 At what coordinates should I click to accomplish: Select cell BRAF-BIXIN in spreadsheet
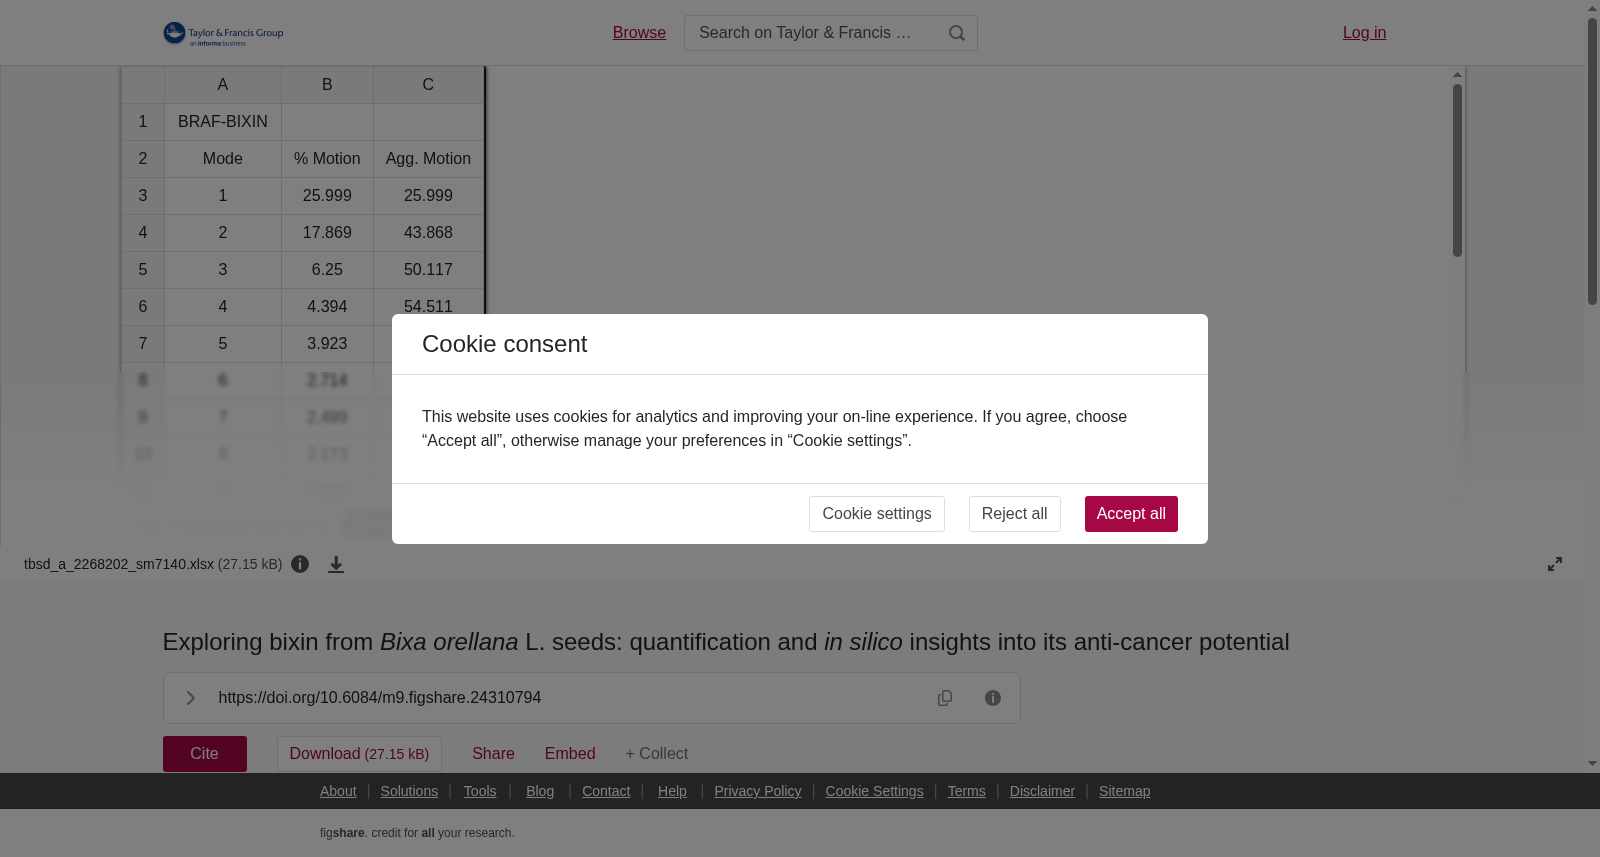tap(223, 122)
